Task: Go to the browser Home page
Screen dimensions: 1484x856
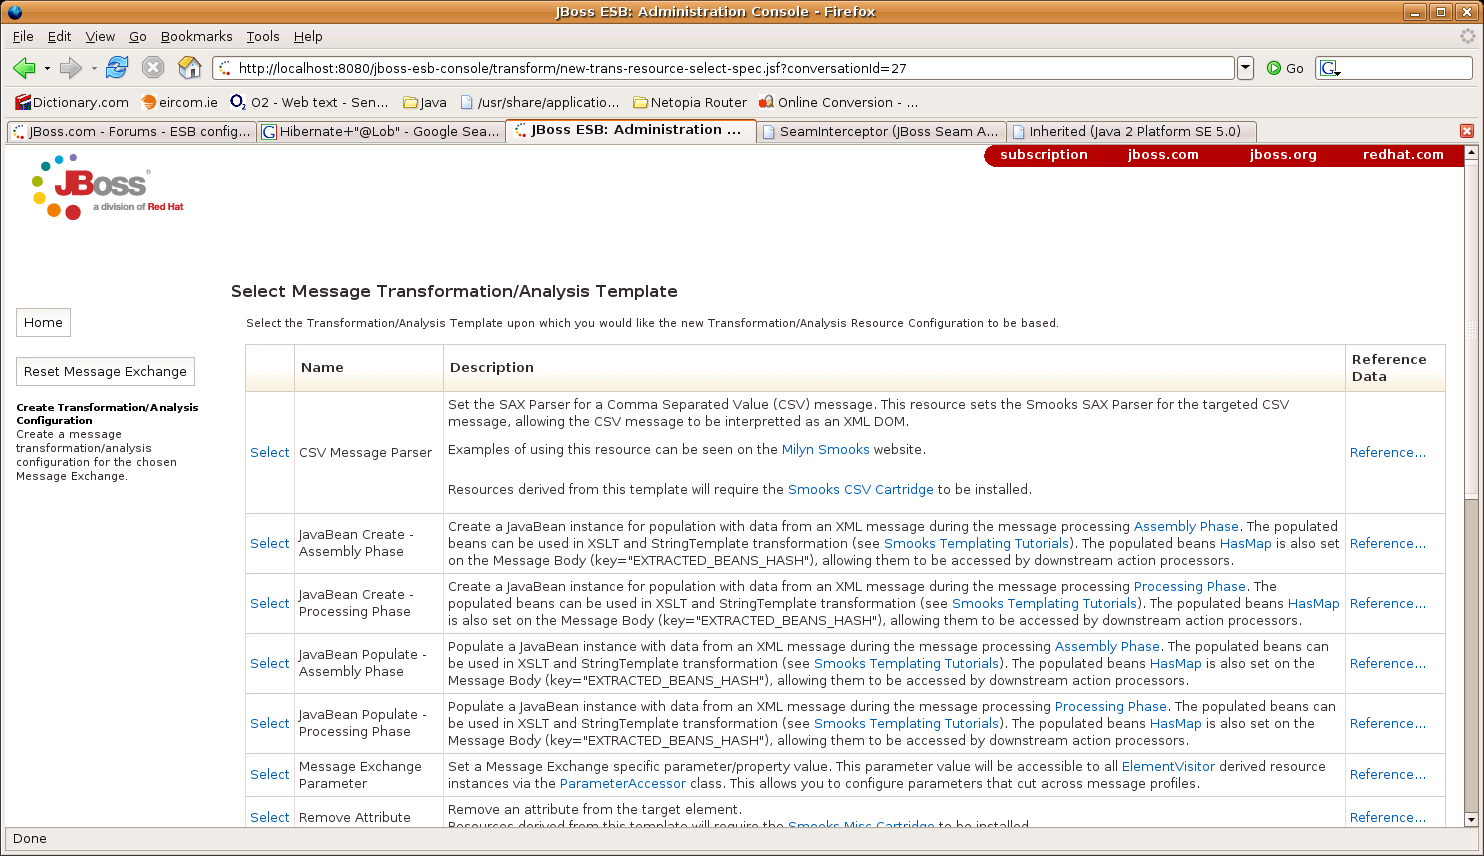Action: pos(189,68)
